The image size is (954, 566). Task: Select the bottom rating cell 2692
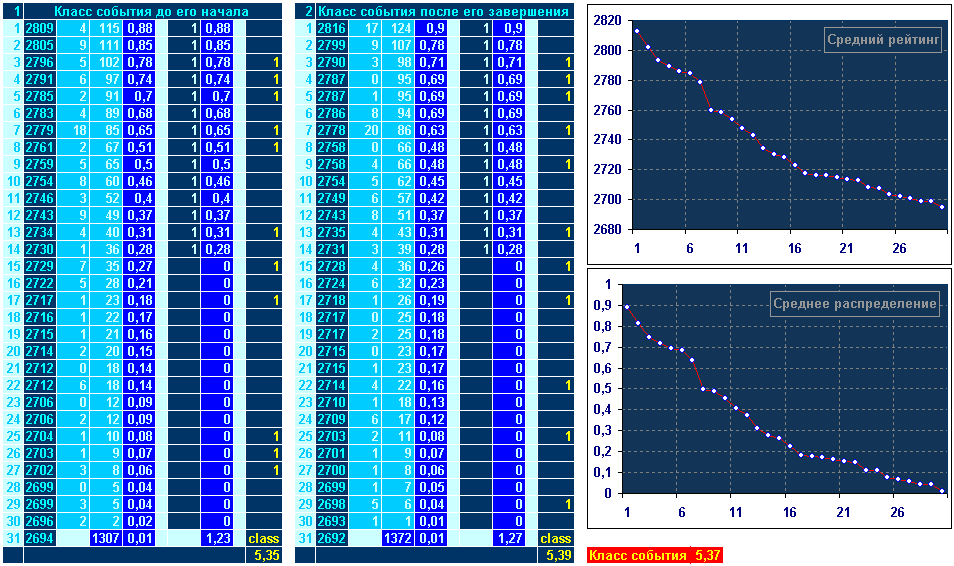tap(332, 538)
